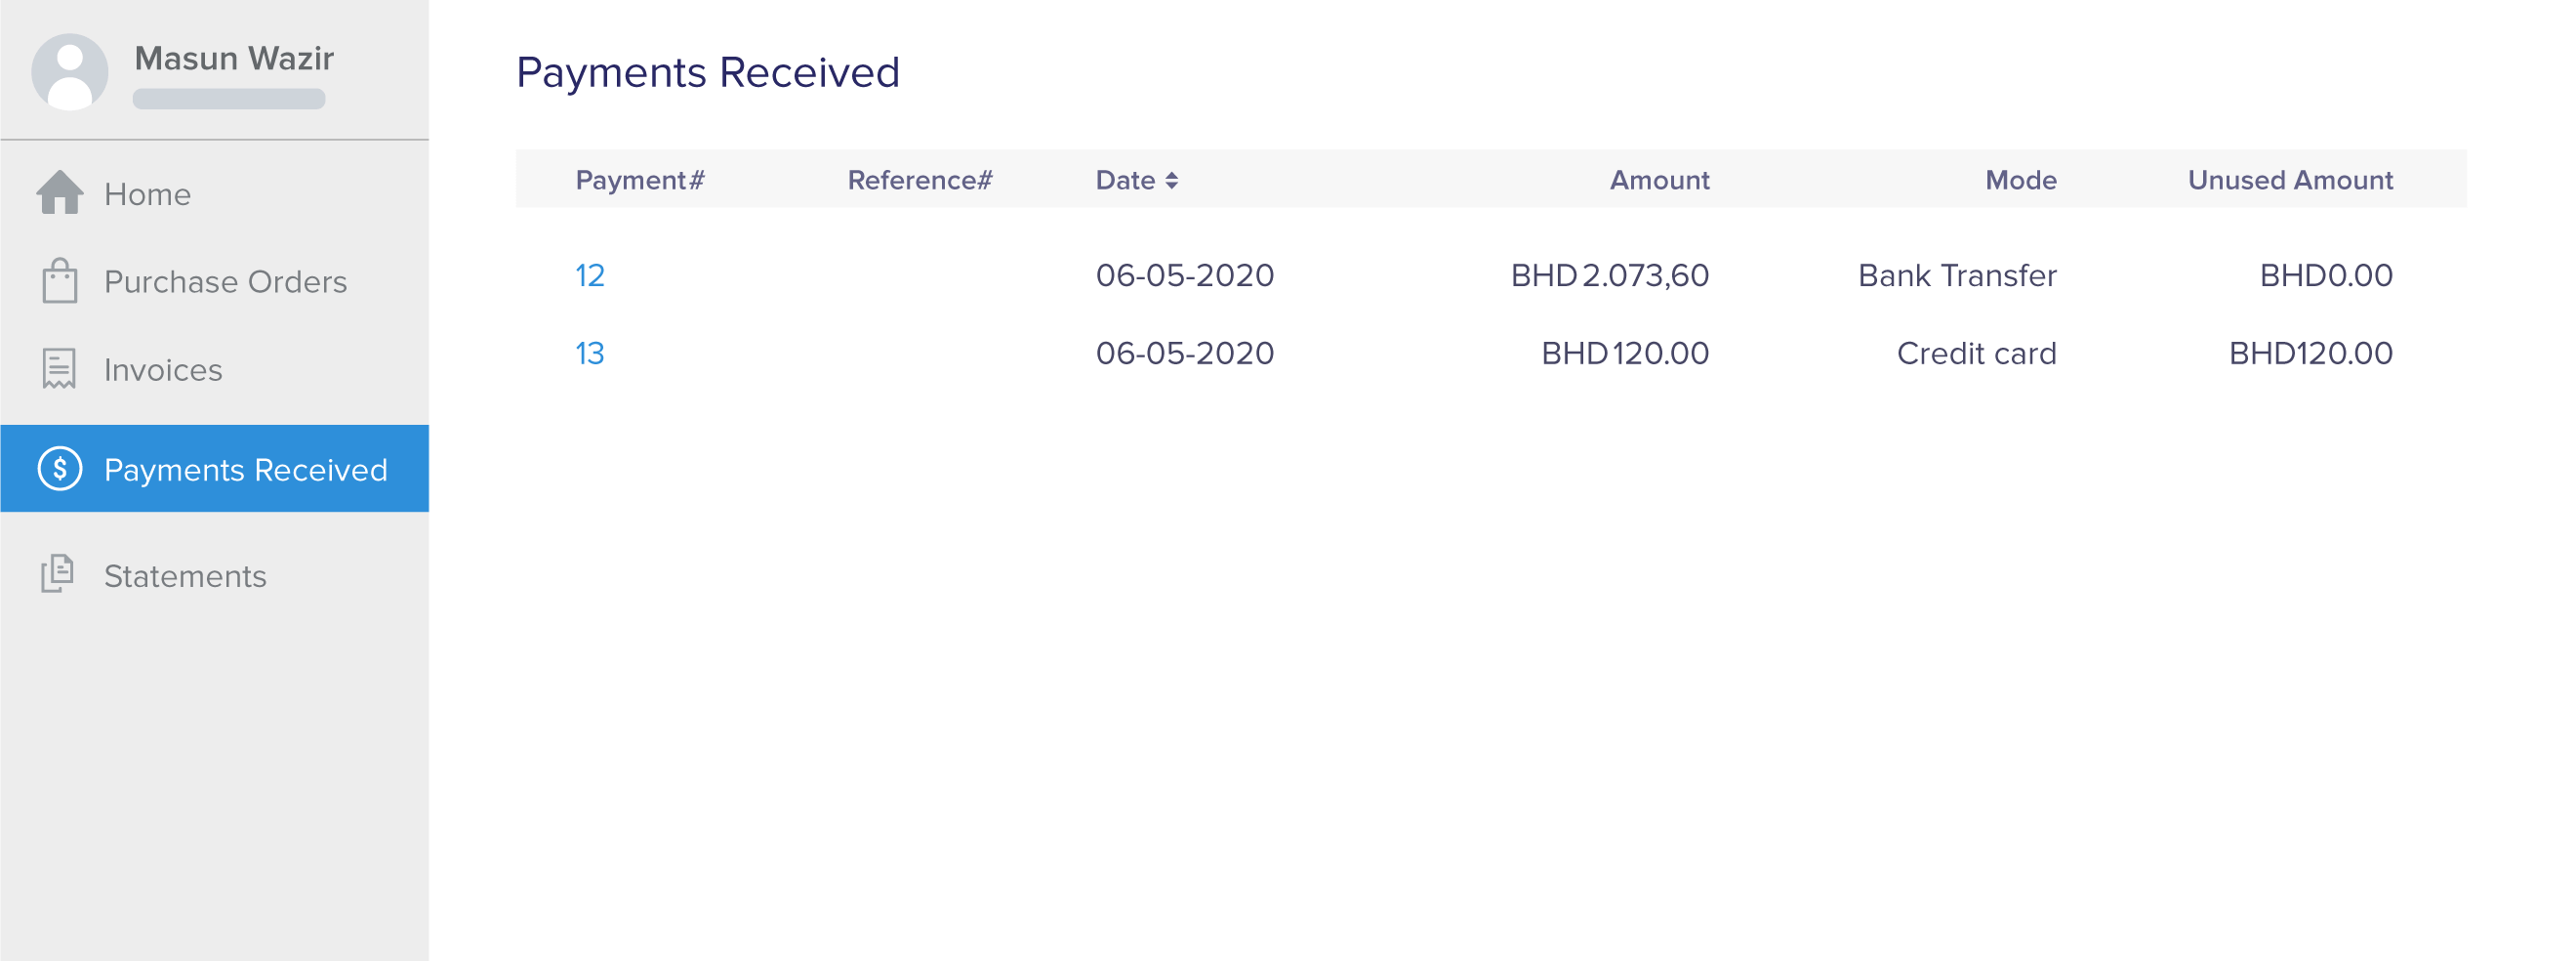Click Masun Wazir profile name
The image size is (2576, 961).
233,58
